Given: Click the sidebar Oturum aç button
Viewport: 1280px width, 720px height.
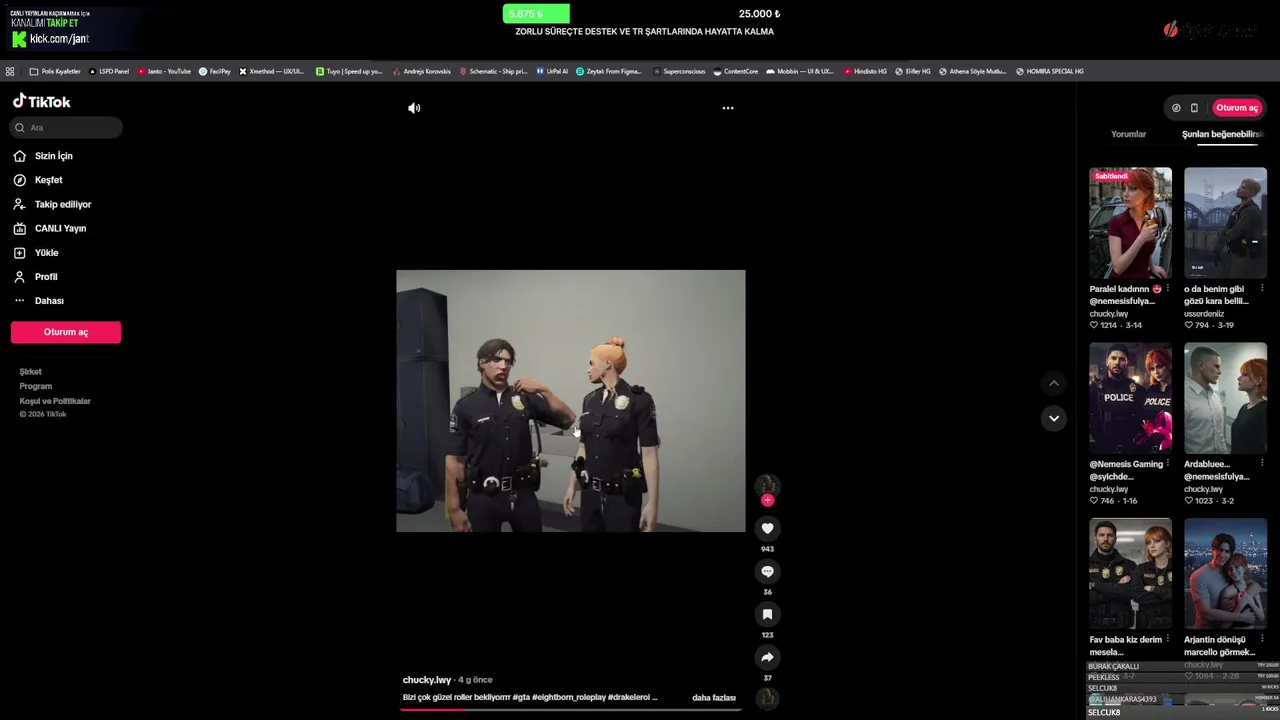Looking at the screenshot, I should coord(66,332).
